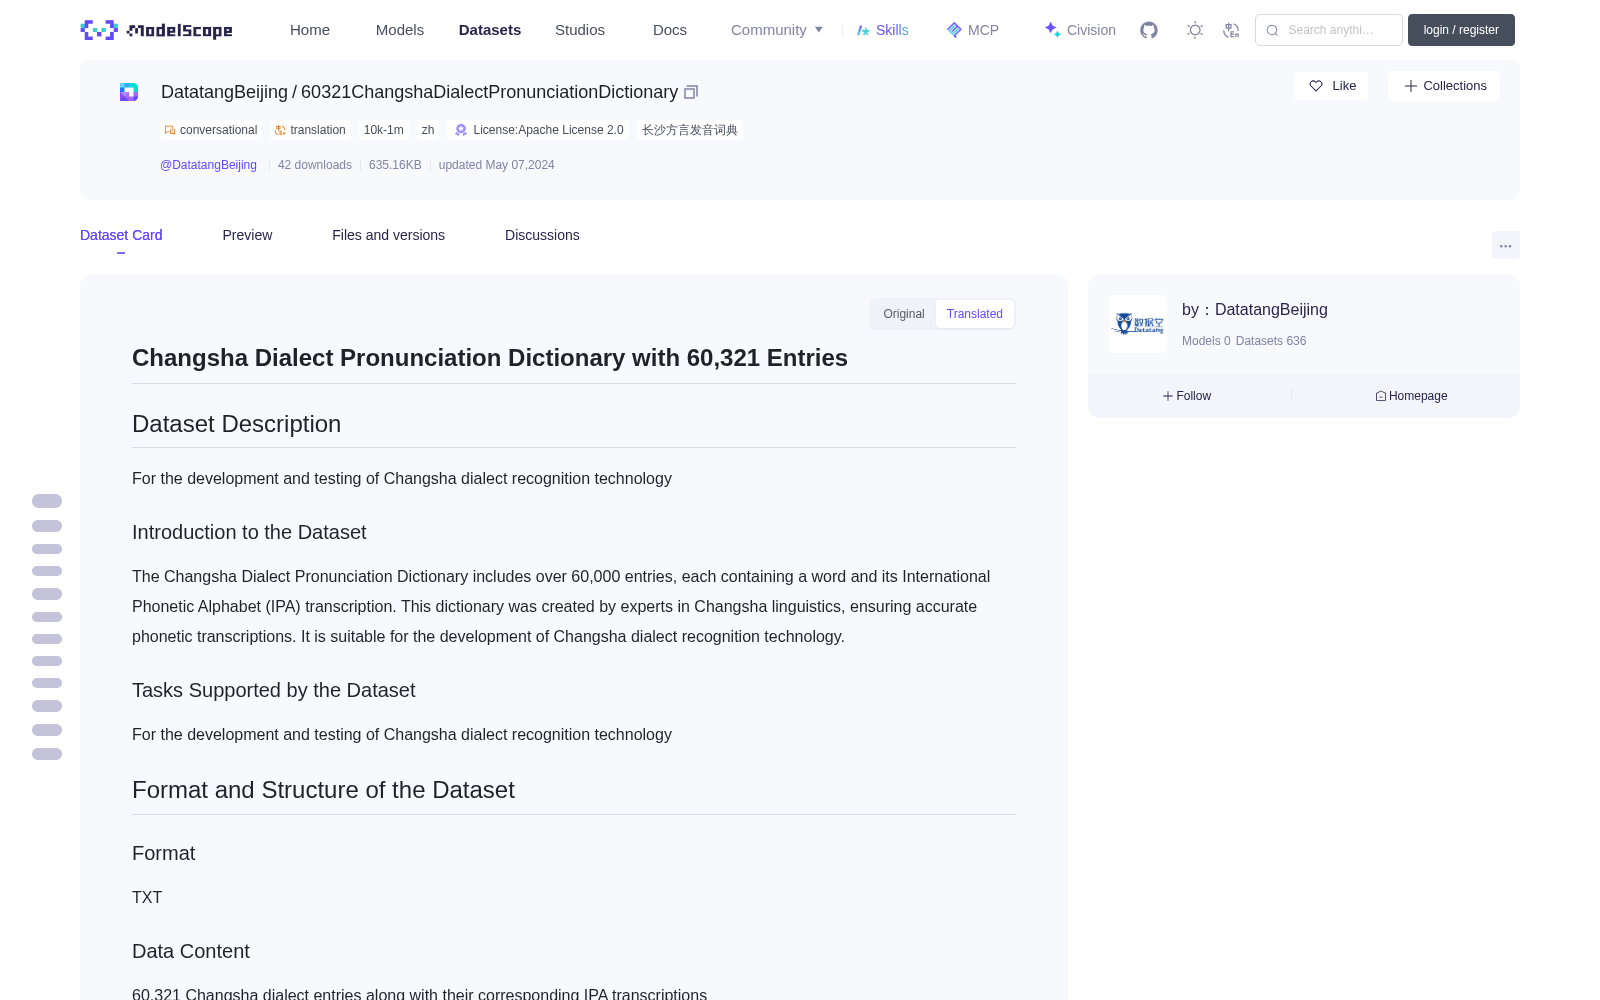Screen dimensions: 1600x1000
Task: Open the Skills link
Action: pos(883,30)
